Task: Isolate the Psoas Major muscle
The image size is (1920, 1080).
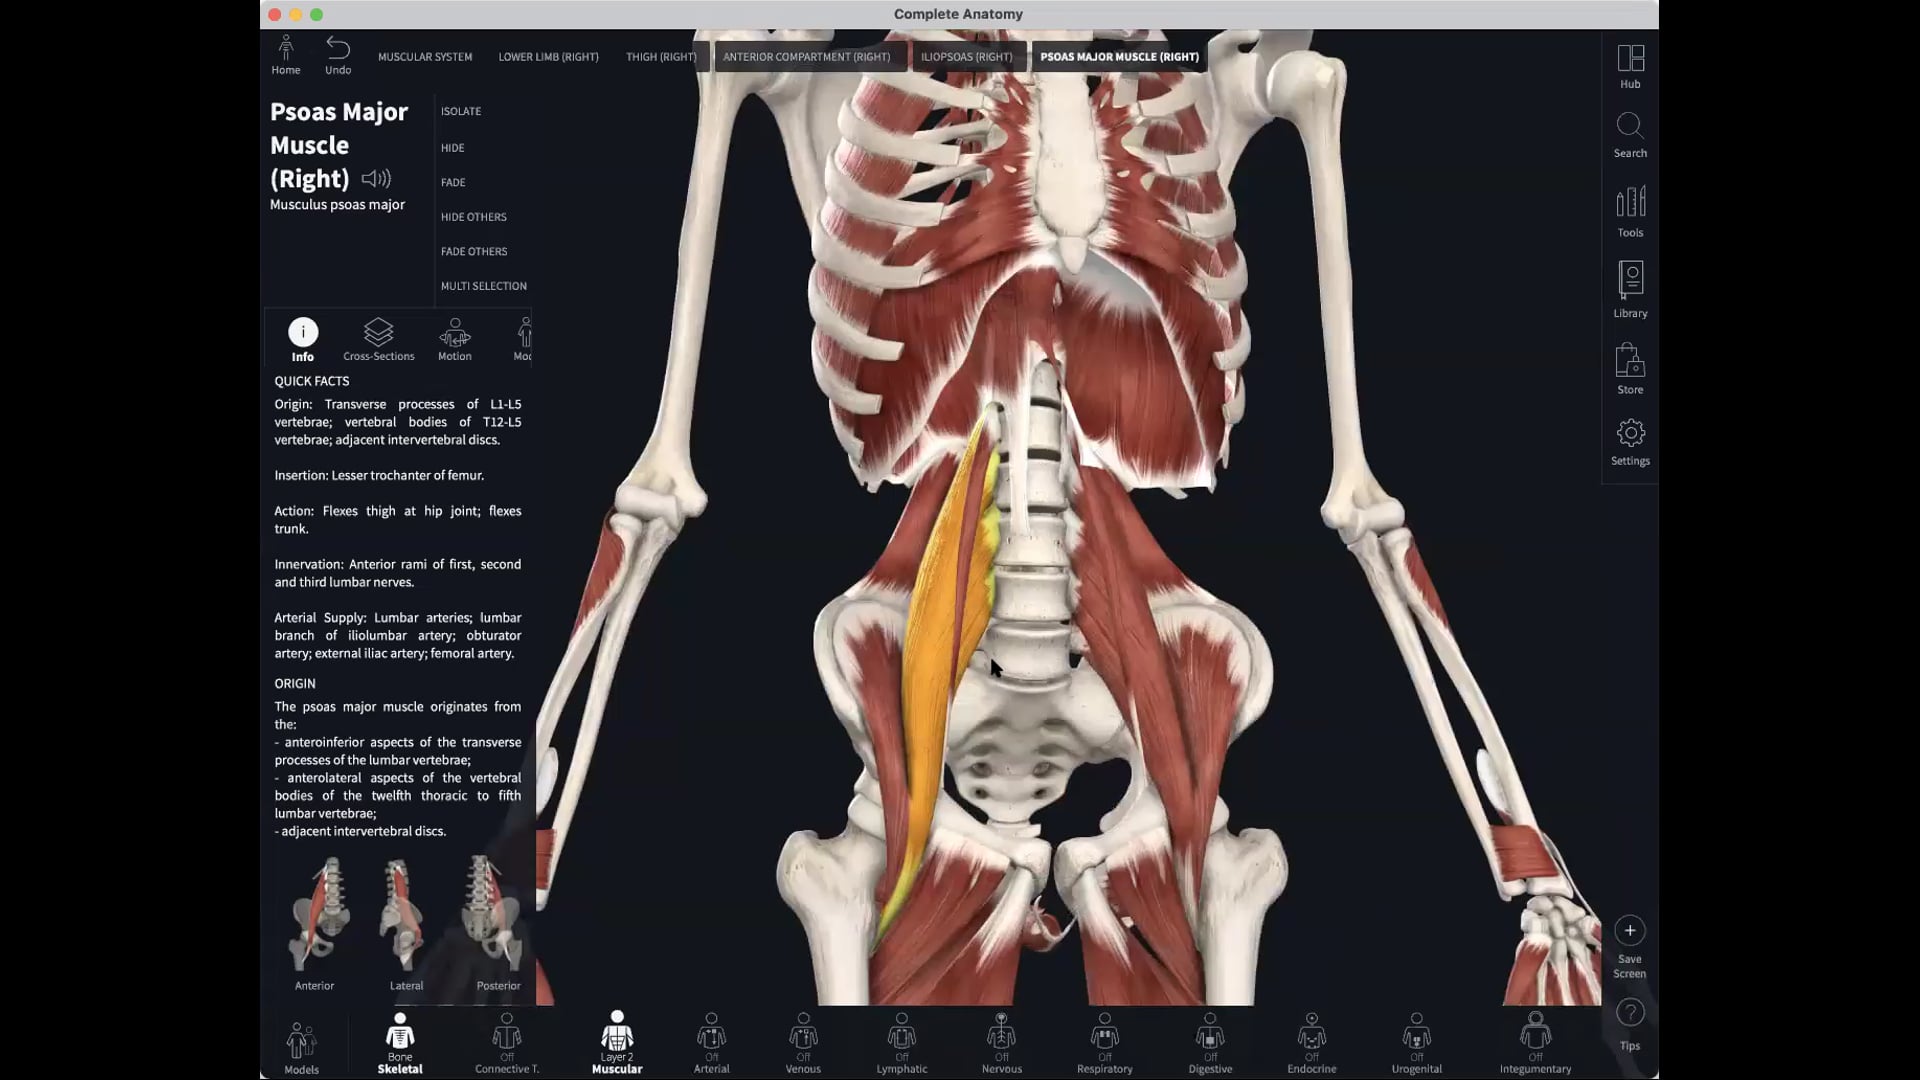Action: 461,111
